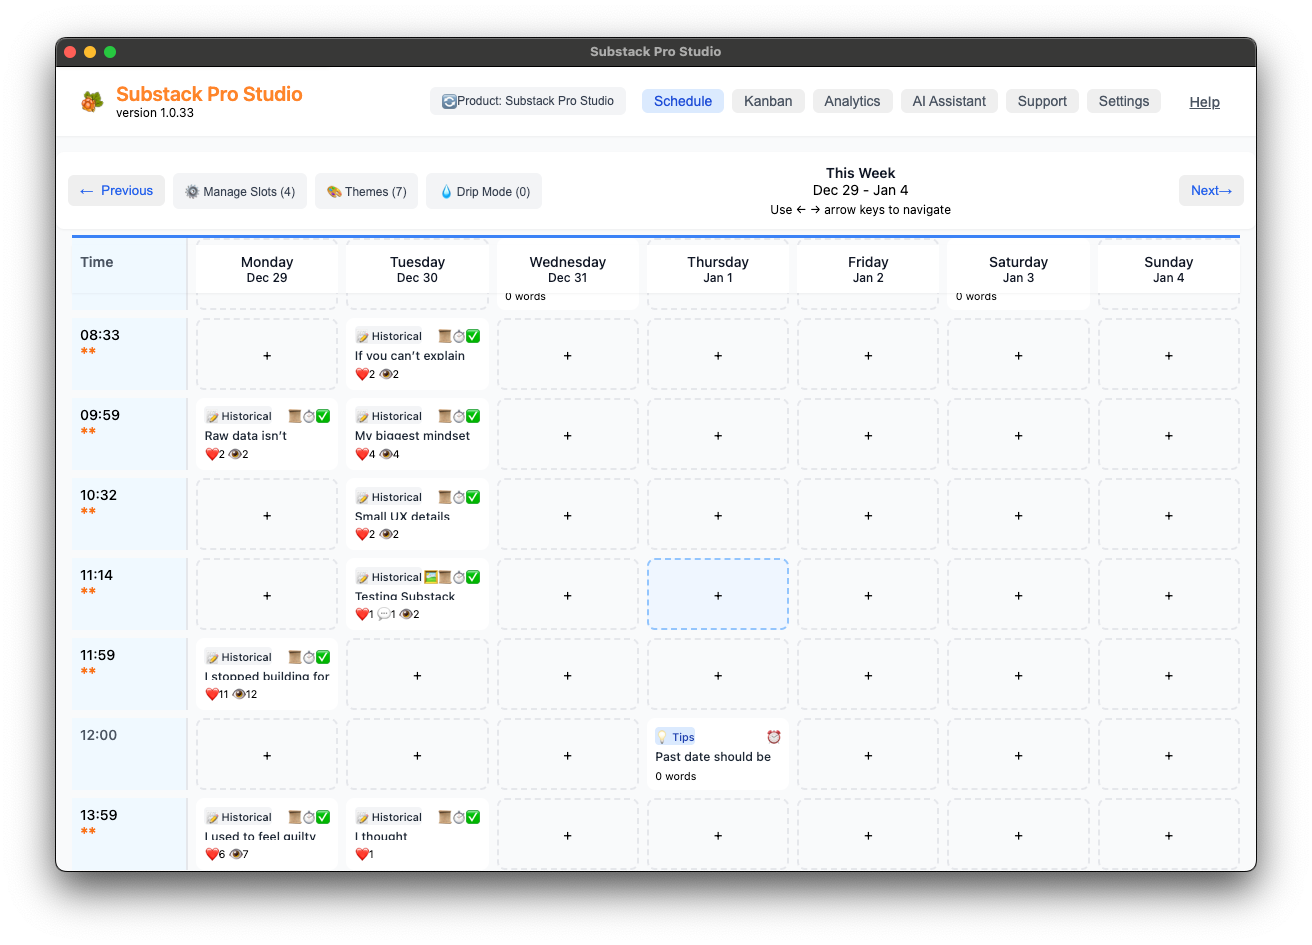The image size is (1312, 945).
Task: Click stopwatch icon on Testing Substack card
Action: point(459,577)
